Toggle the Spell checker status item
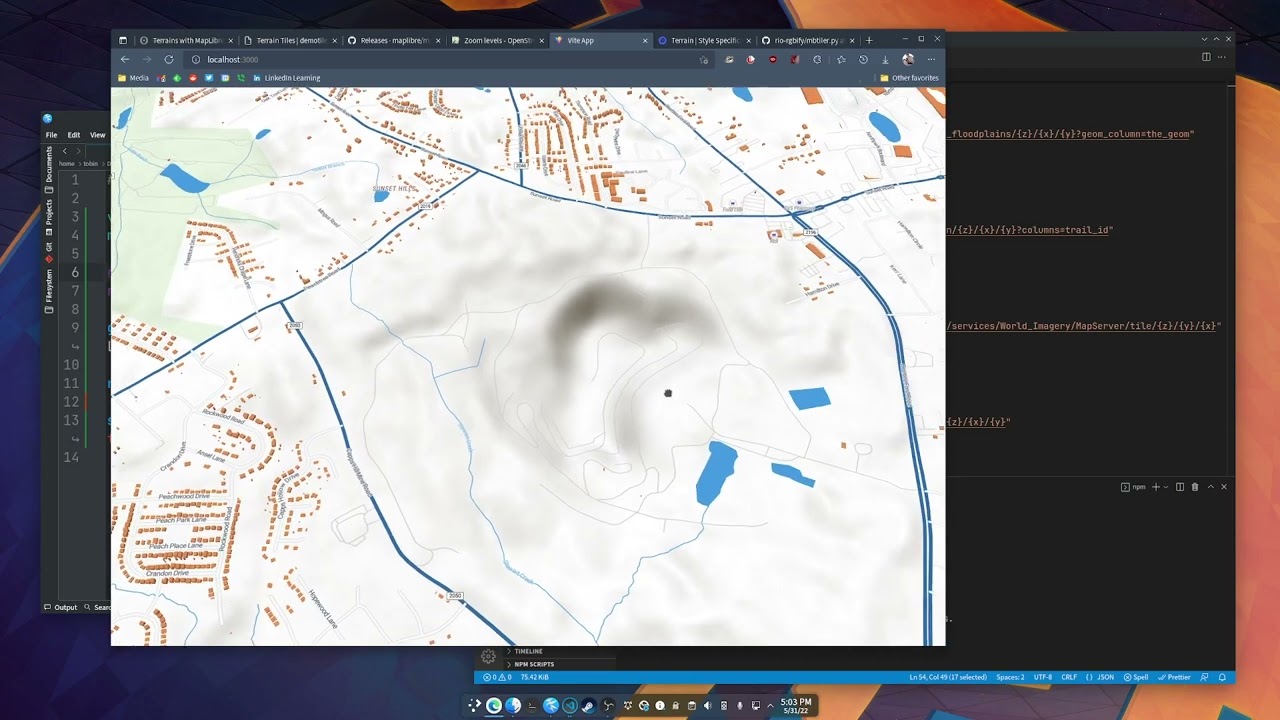 [x=1136, y=677]
